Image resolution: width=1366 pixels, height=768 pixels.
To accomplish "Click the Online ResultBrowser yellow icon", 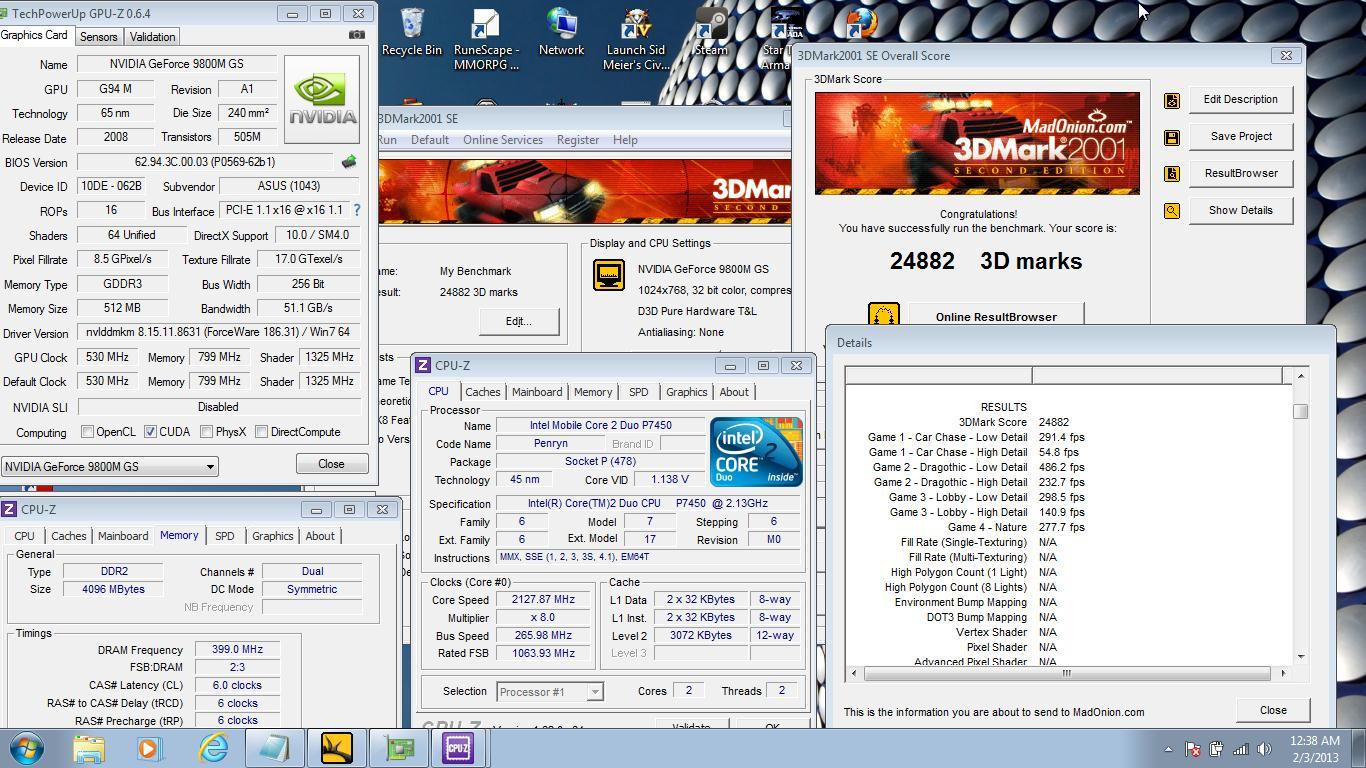I will [884, 314].
